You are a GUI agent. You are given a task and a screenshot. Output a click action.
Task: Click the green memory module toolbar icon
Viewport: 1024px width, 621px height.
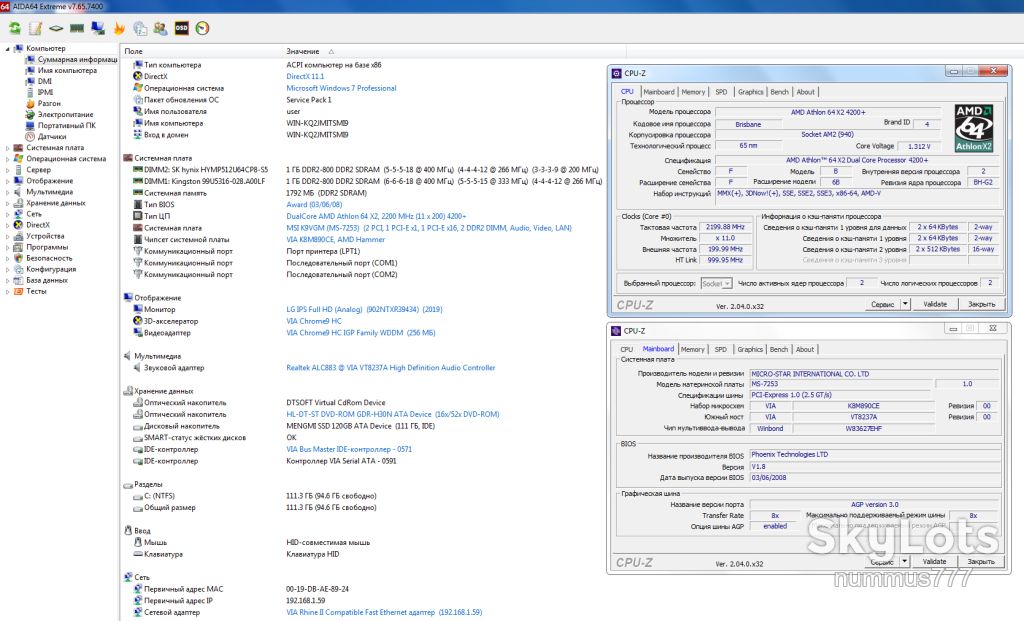point(77,28)
